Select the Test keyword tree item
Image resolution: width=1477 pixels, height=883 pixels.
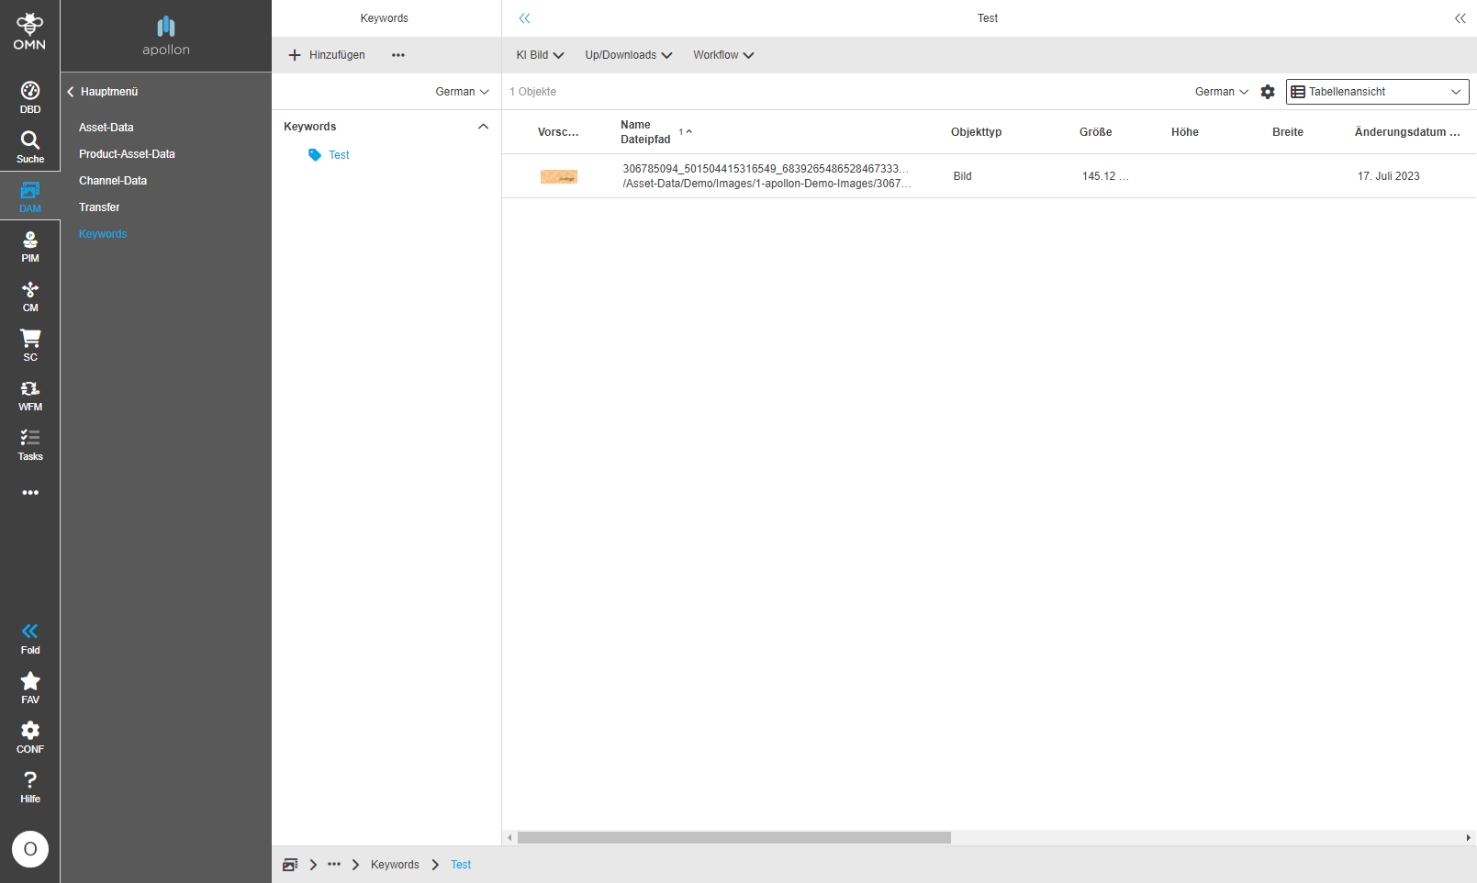[x=339, y=155]
